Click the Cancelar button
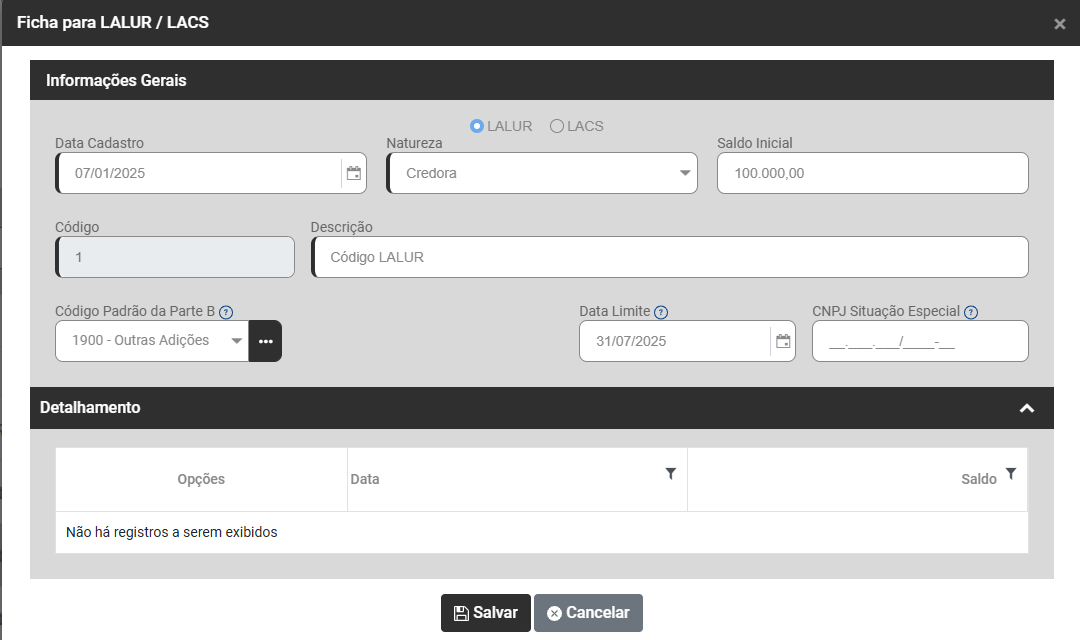 click(588, 613)
